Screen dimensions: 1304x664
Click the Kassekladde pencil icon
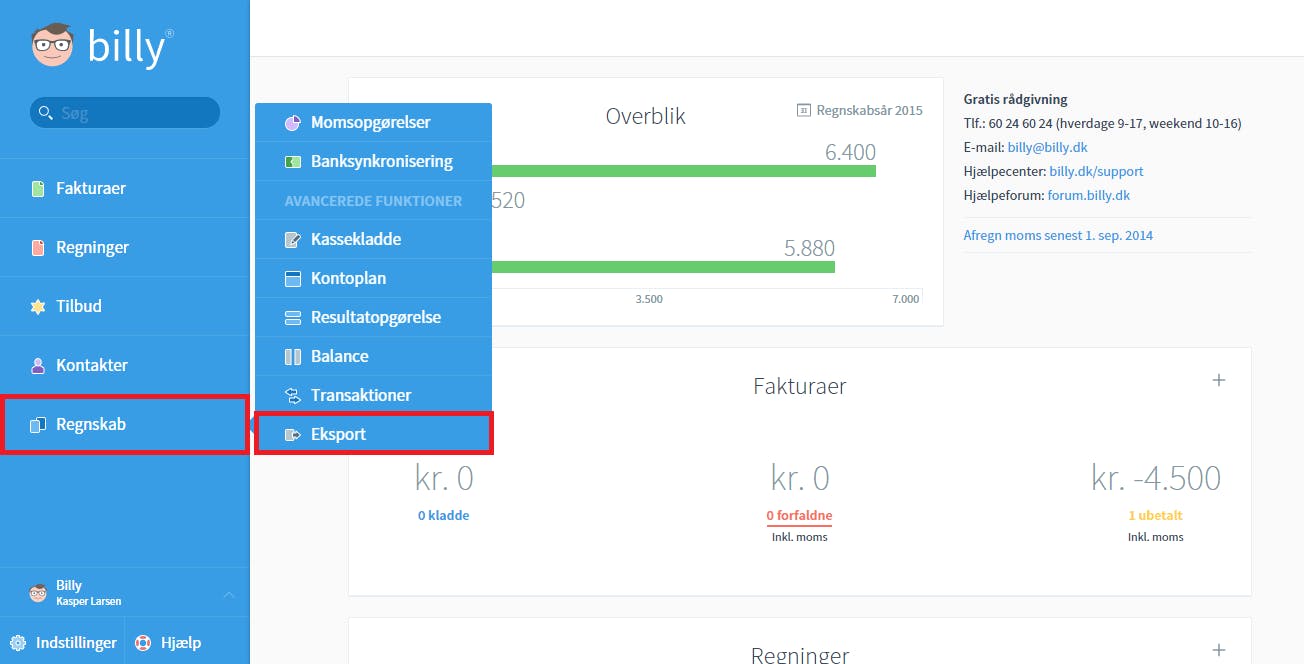click(x=293, y=240)
